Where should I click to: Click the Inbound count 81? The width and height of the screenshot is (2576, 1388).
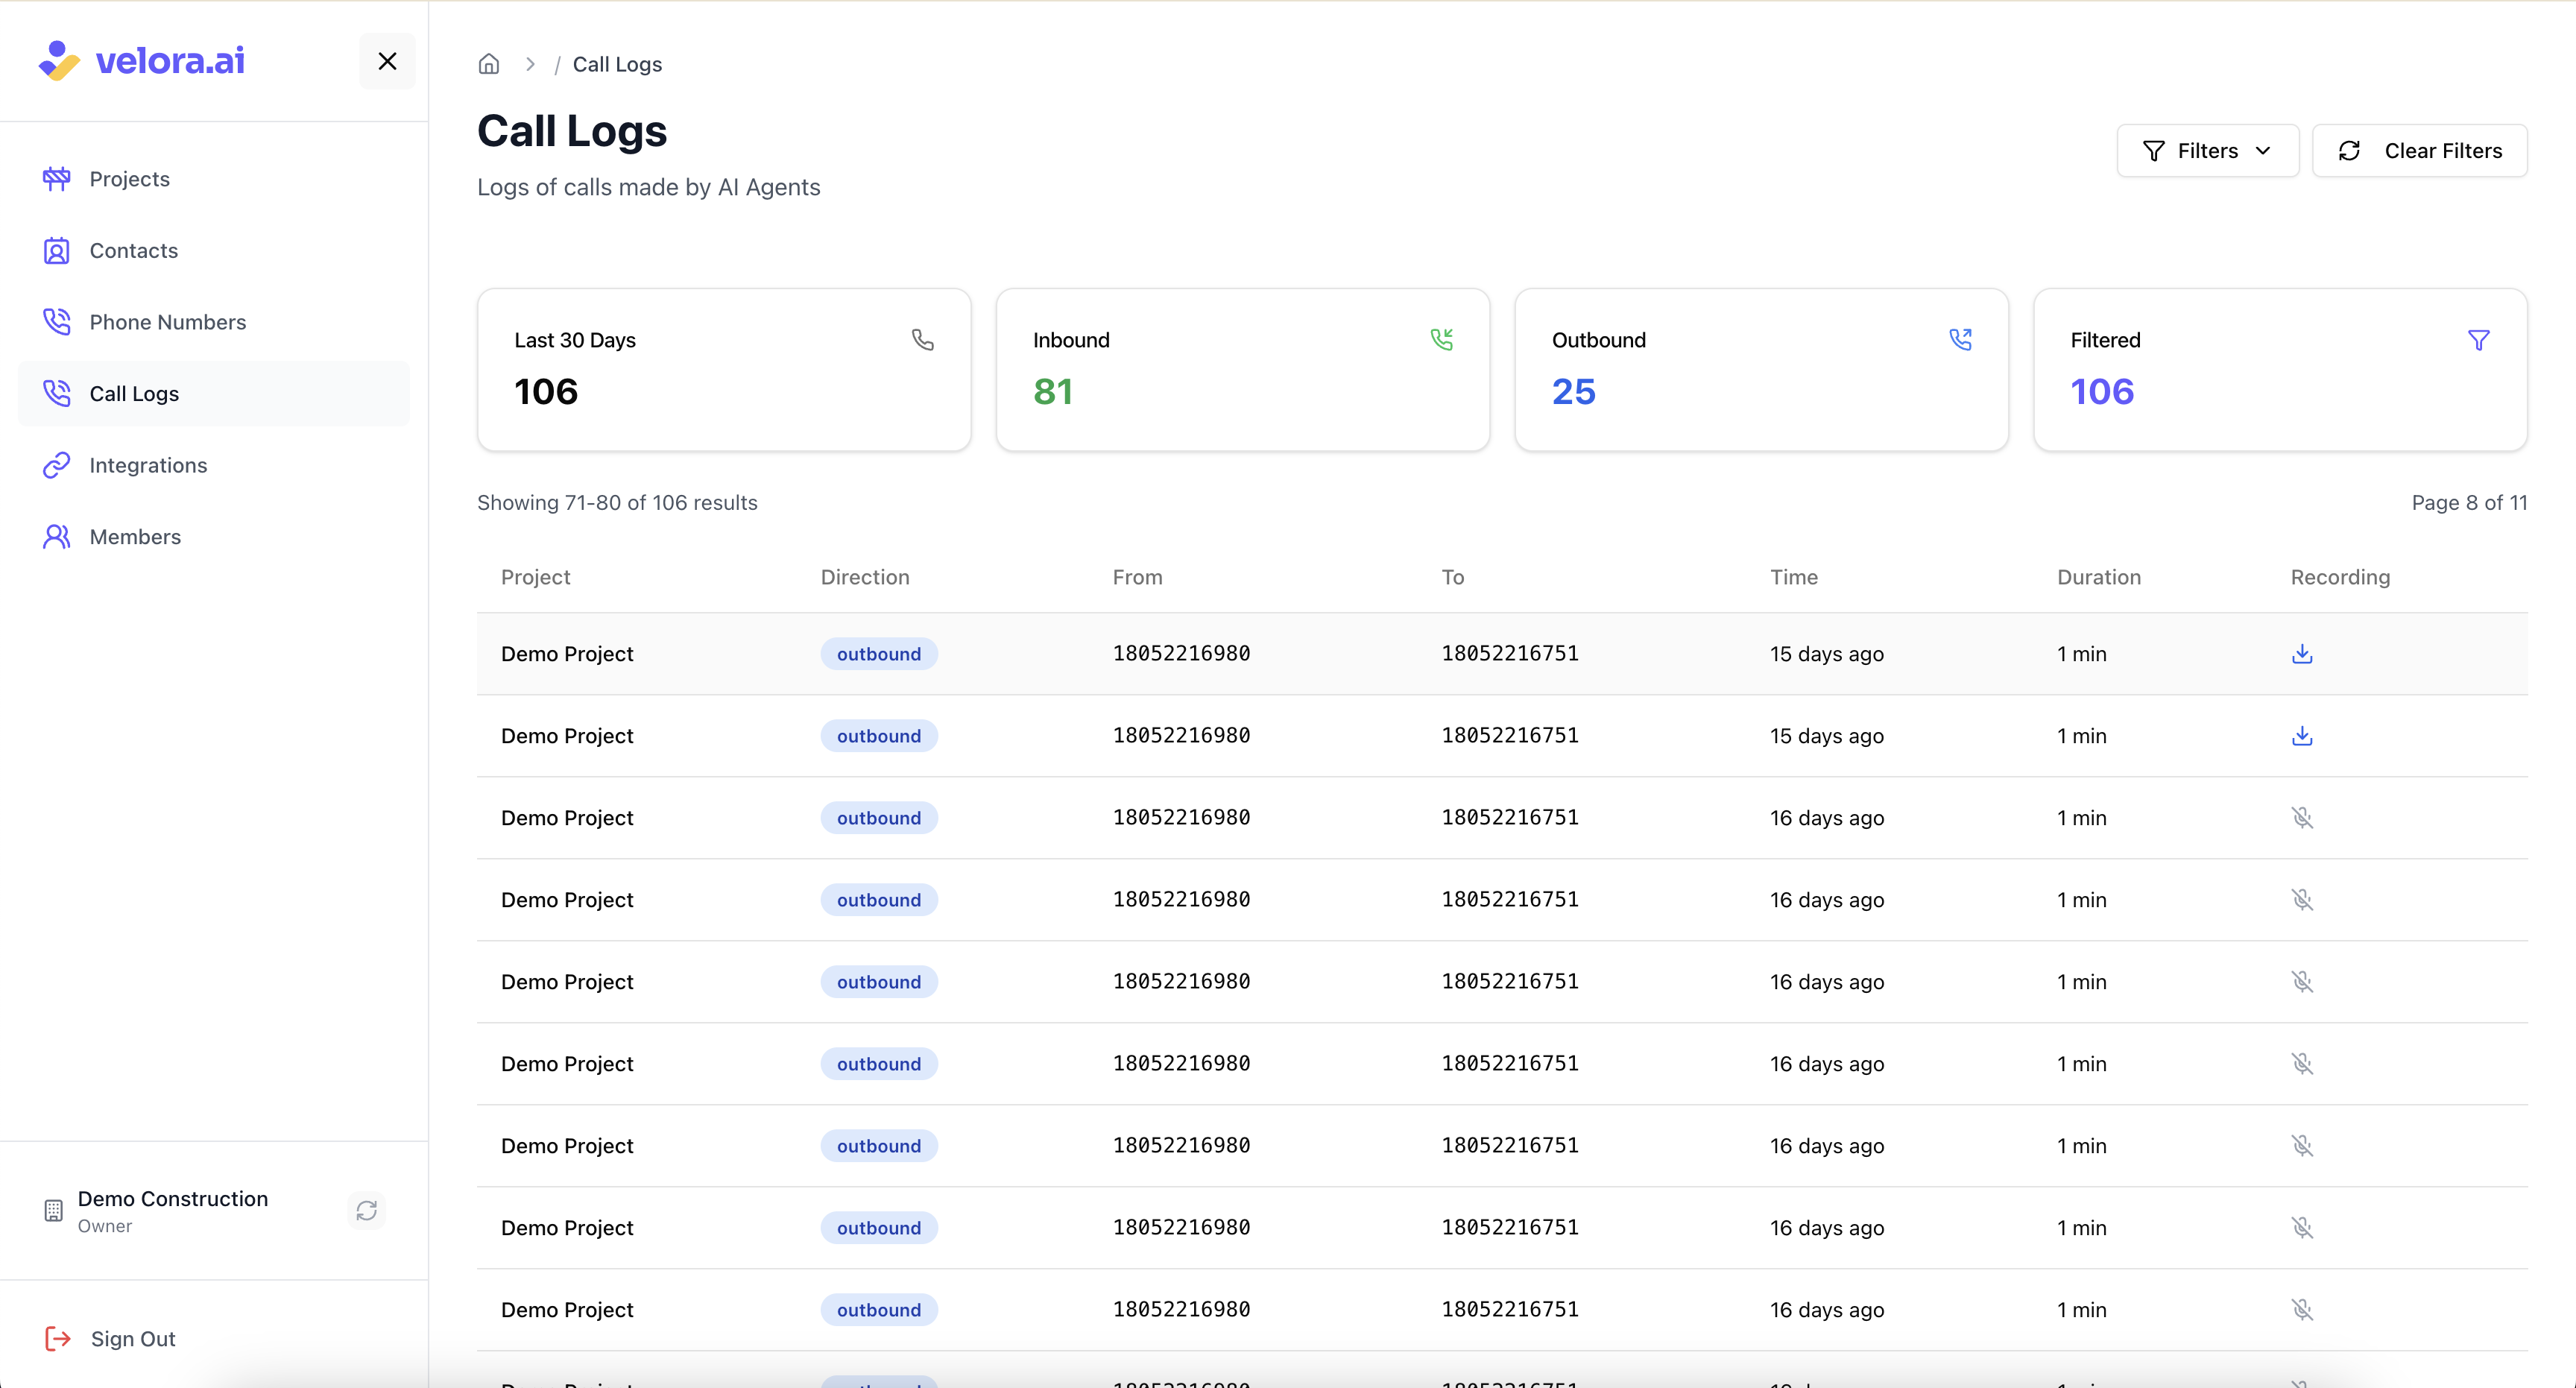(1053, 392)
